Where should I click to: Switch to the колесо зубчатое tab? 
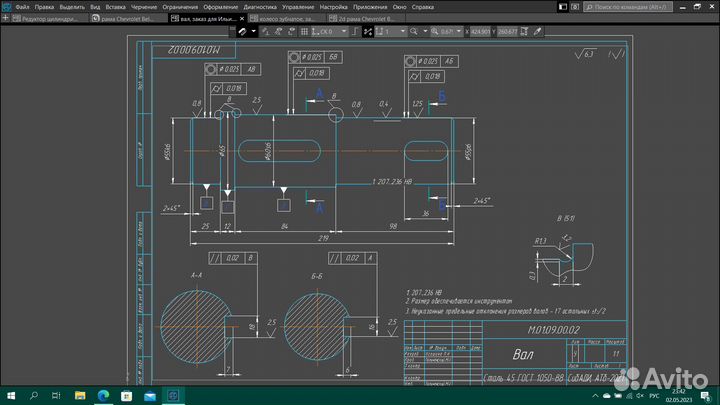point(287,18)
